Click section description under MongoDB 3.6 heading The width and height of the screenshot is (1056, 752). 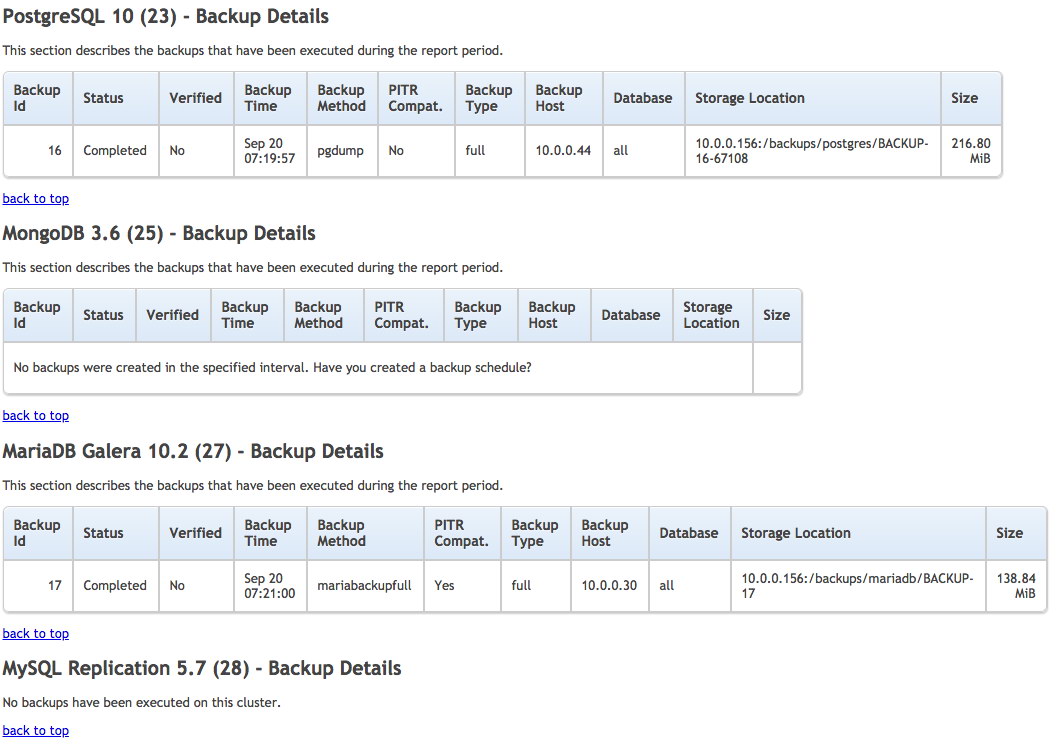253,267
